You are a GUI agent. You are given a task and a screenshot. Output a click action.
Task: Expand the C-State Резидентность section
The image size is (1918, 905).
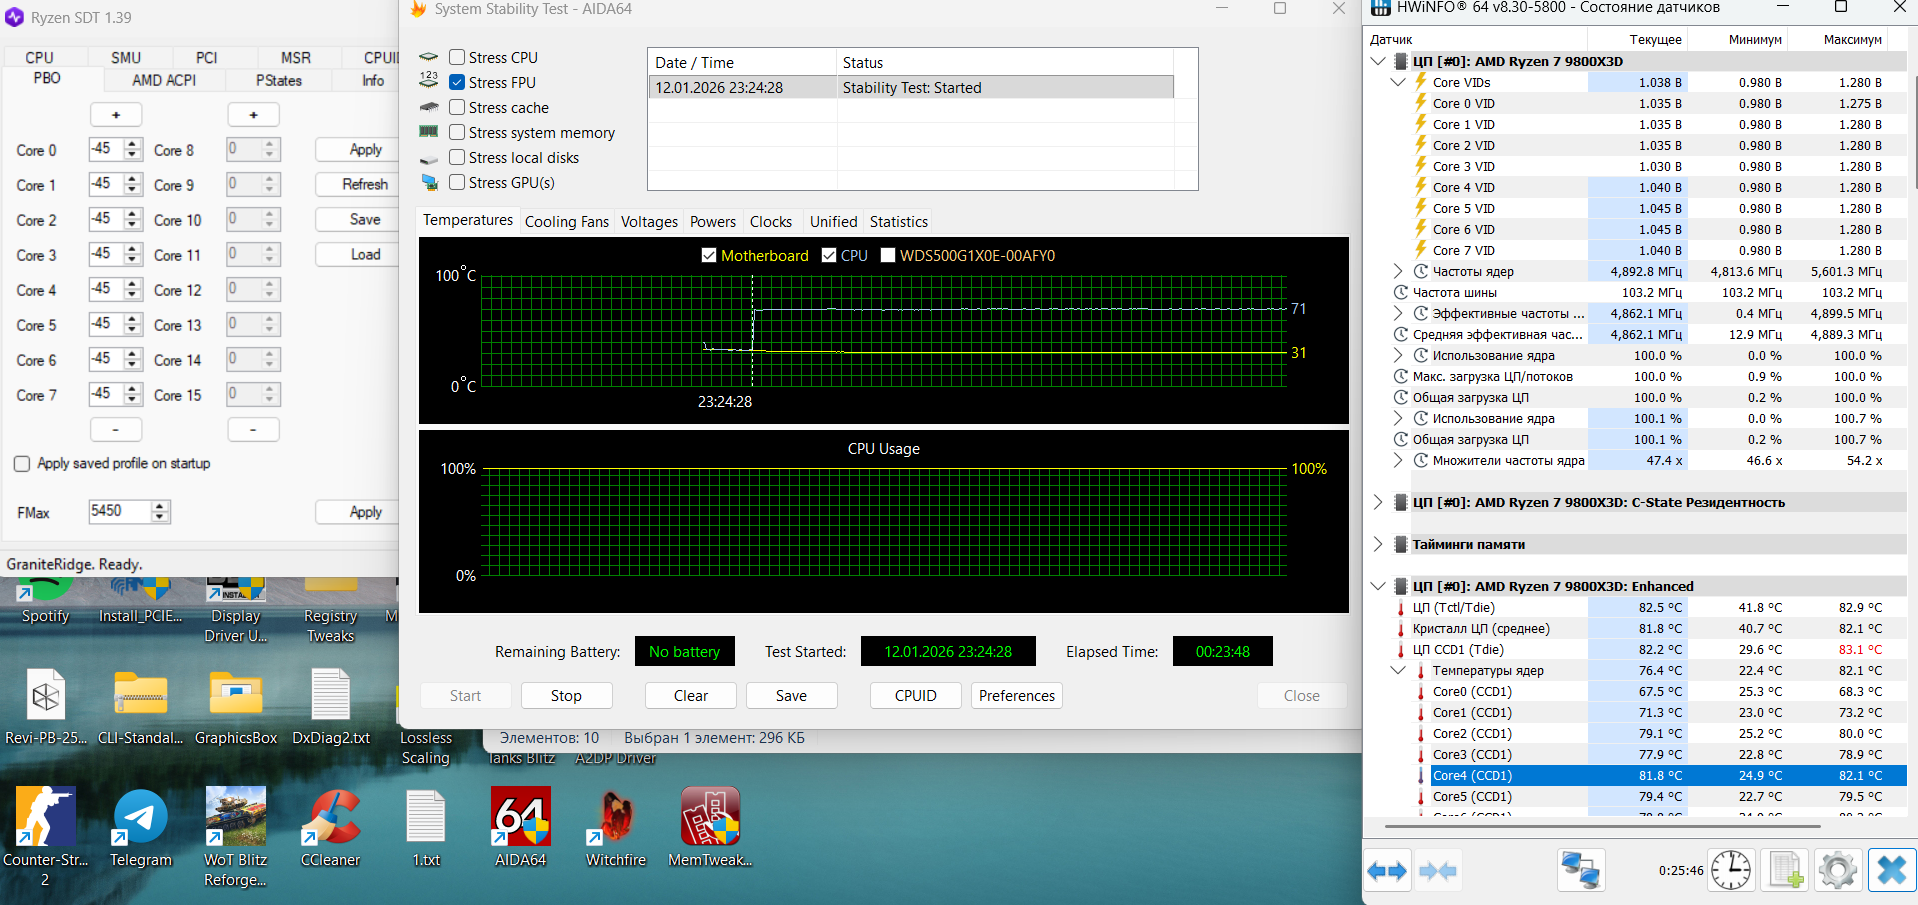point(1378,502)
